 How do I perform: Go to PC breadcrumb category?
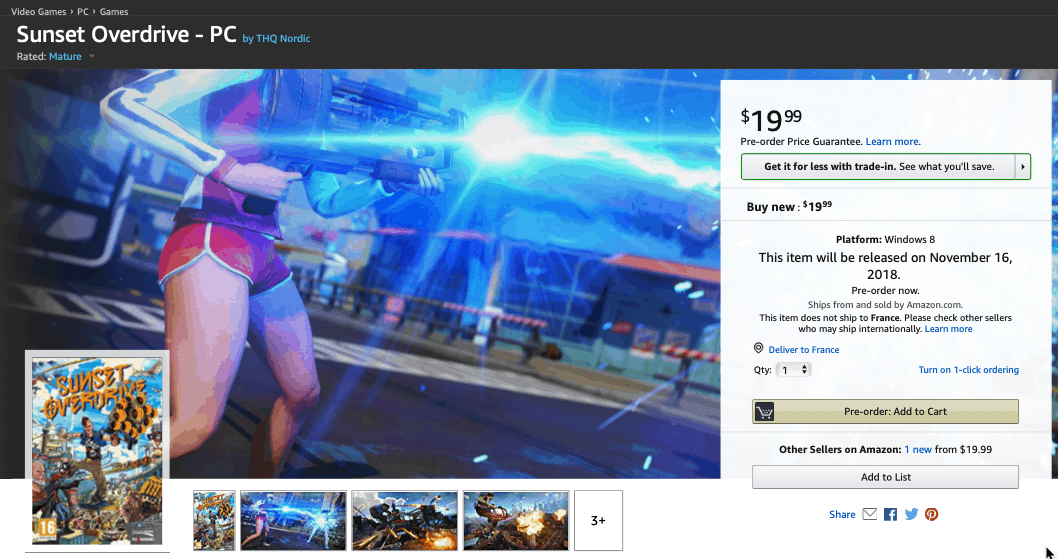click(x=83, y=11)
